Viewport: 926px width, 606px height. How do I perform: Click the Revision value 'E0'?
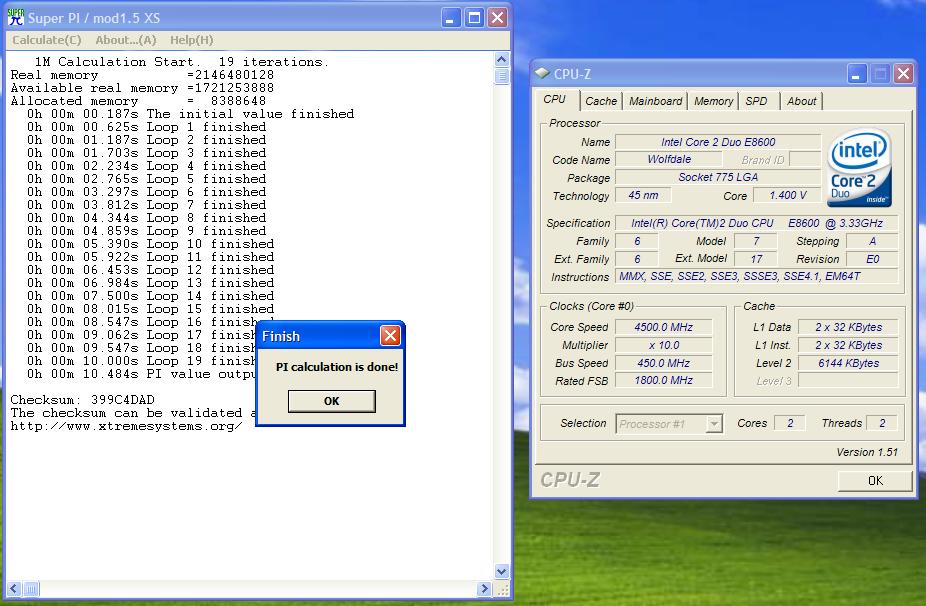point(872,259)
